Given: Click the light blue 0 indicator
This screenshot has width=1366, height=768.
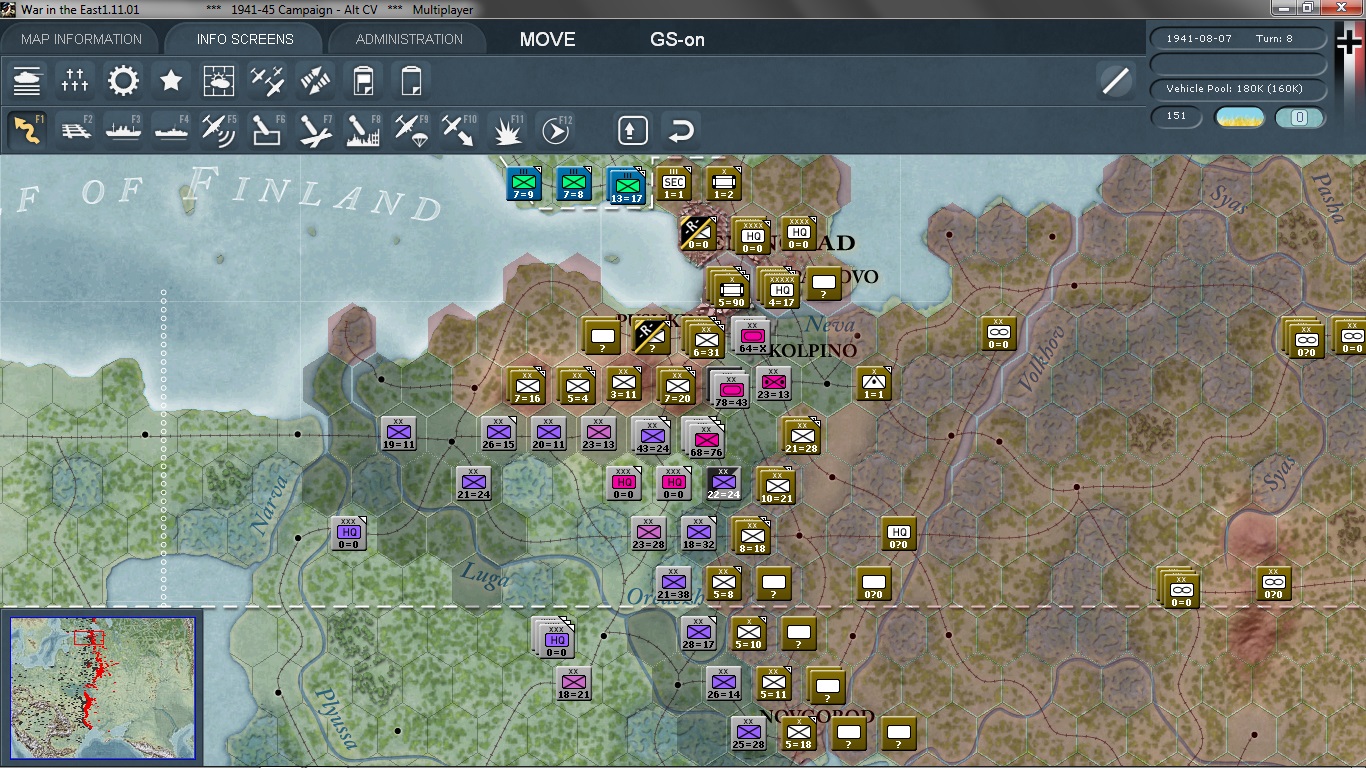Looking at the screenshot, I should click(x=1300, y=117).
